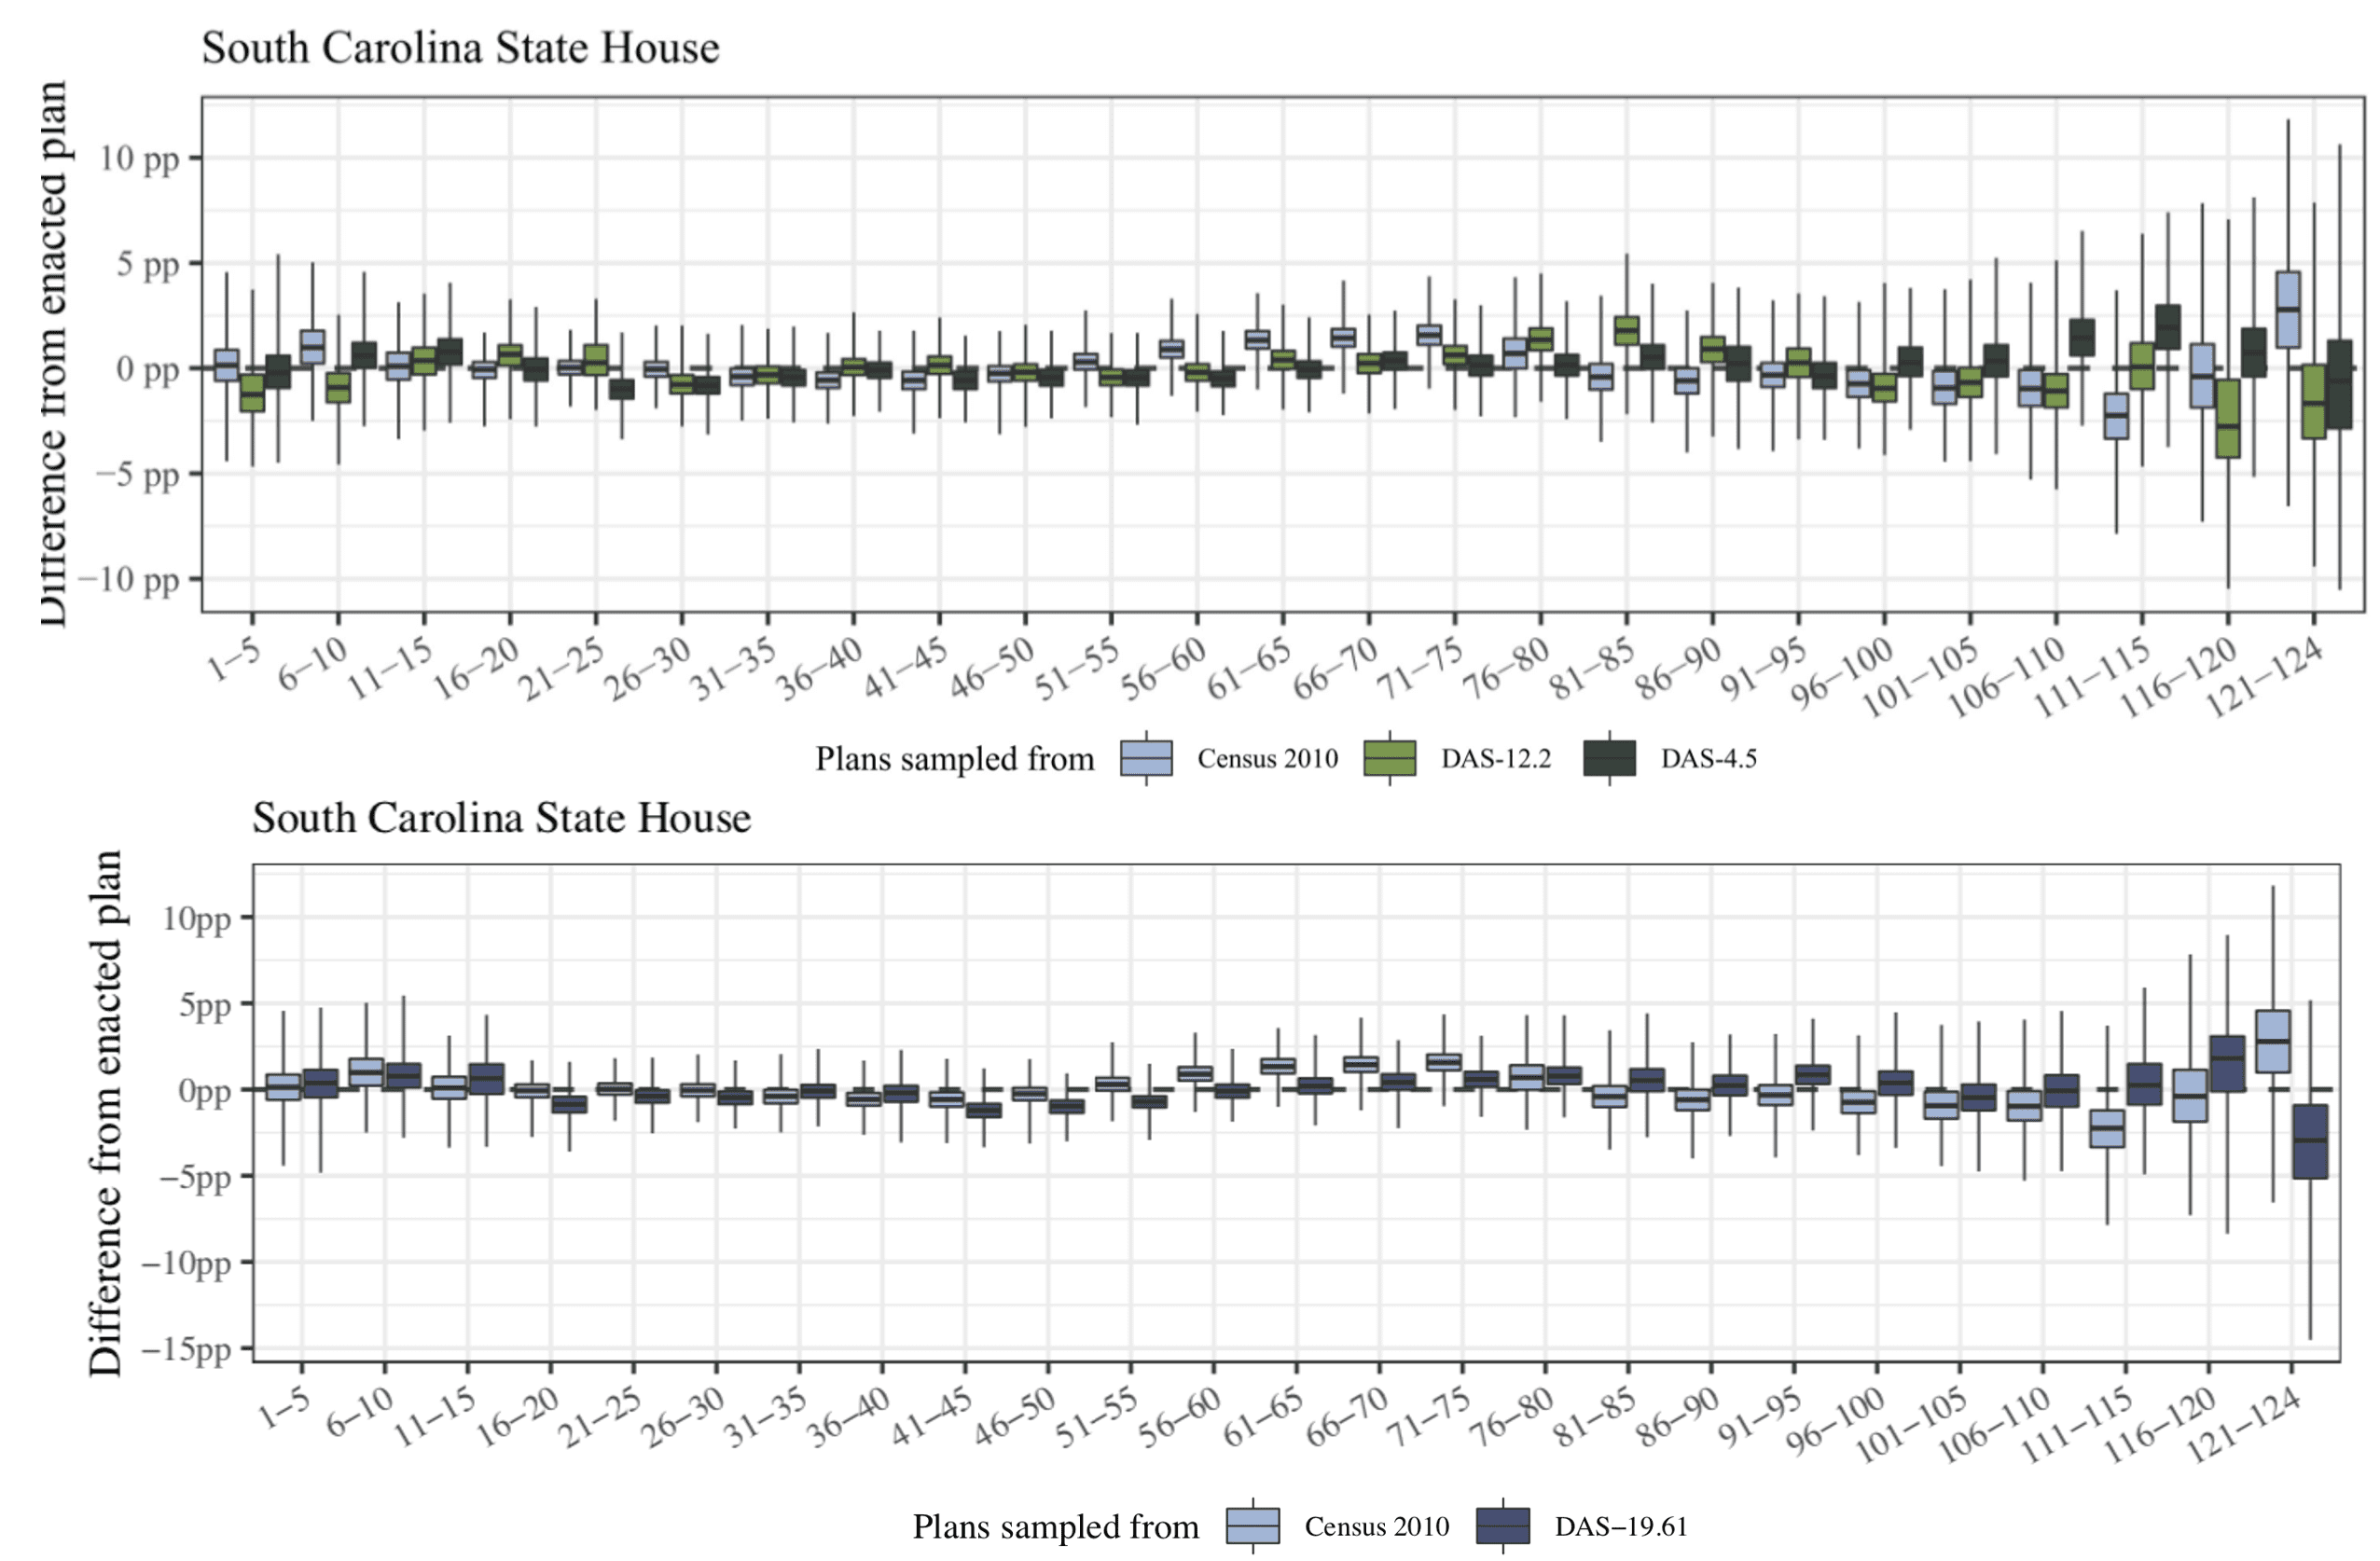2380x1561 pixels.
Task: Click the 5pp y-axis label, bottom chart
Action: [x=205, y=1004]
